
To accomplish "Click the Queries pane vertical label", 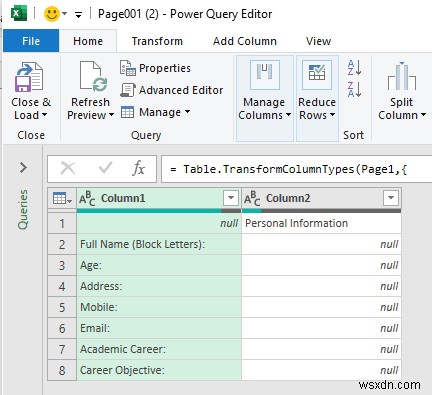I will tap(23, 209).
